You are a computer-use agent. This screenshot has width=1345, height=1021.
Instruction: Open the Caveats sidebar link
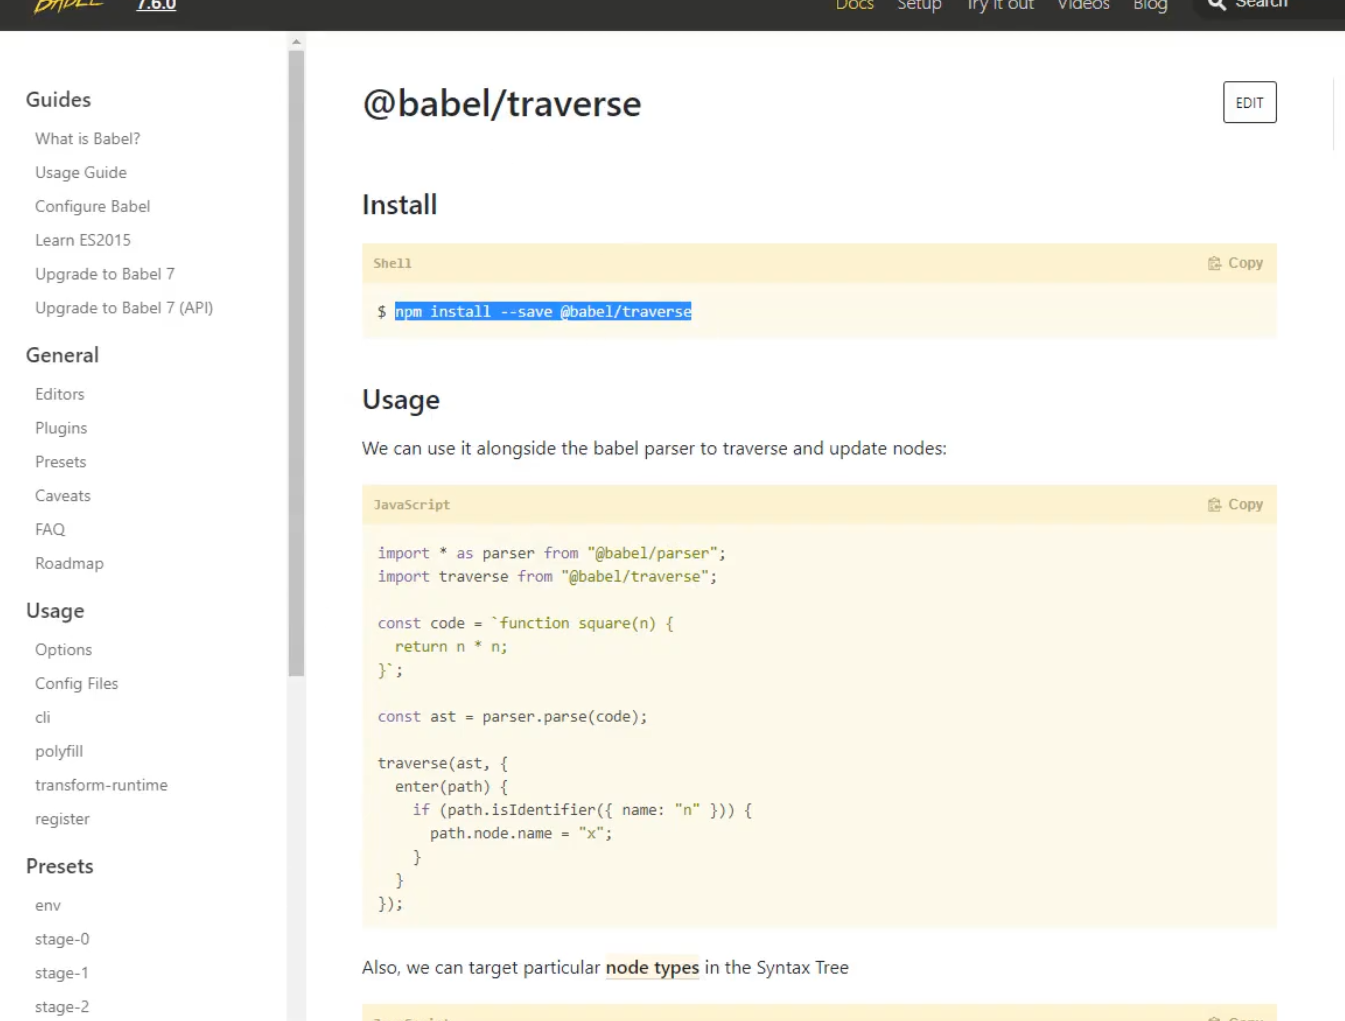pos(63,497)
